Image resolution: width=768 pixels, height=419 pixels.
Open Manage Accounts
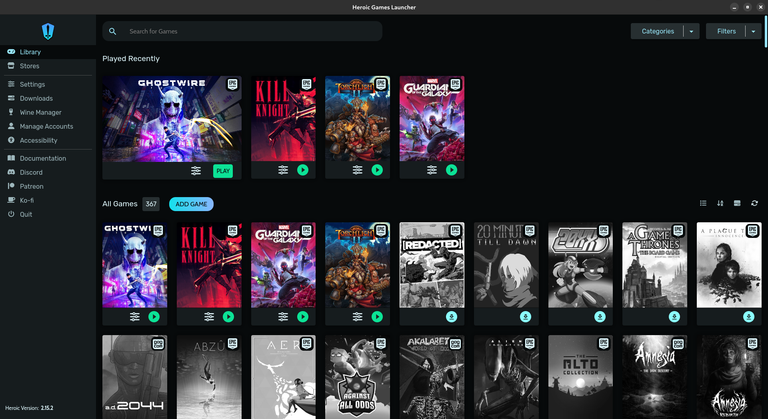(48, 126)
